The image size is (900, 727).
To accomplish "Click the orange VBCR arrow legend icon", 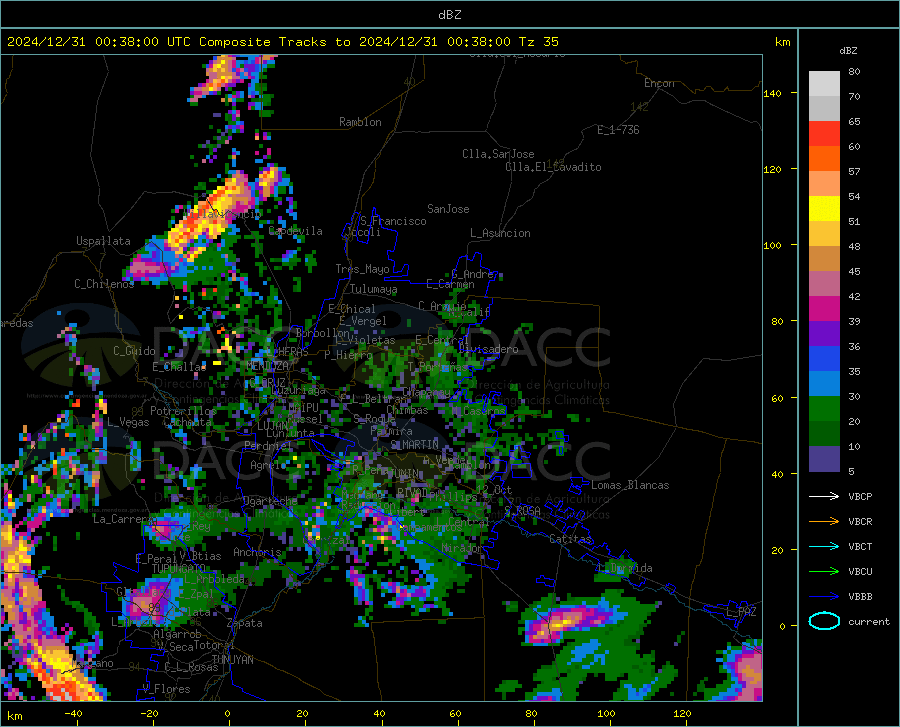I will 824,521.
